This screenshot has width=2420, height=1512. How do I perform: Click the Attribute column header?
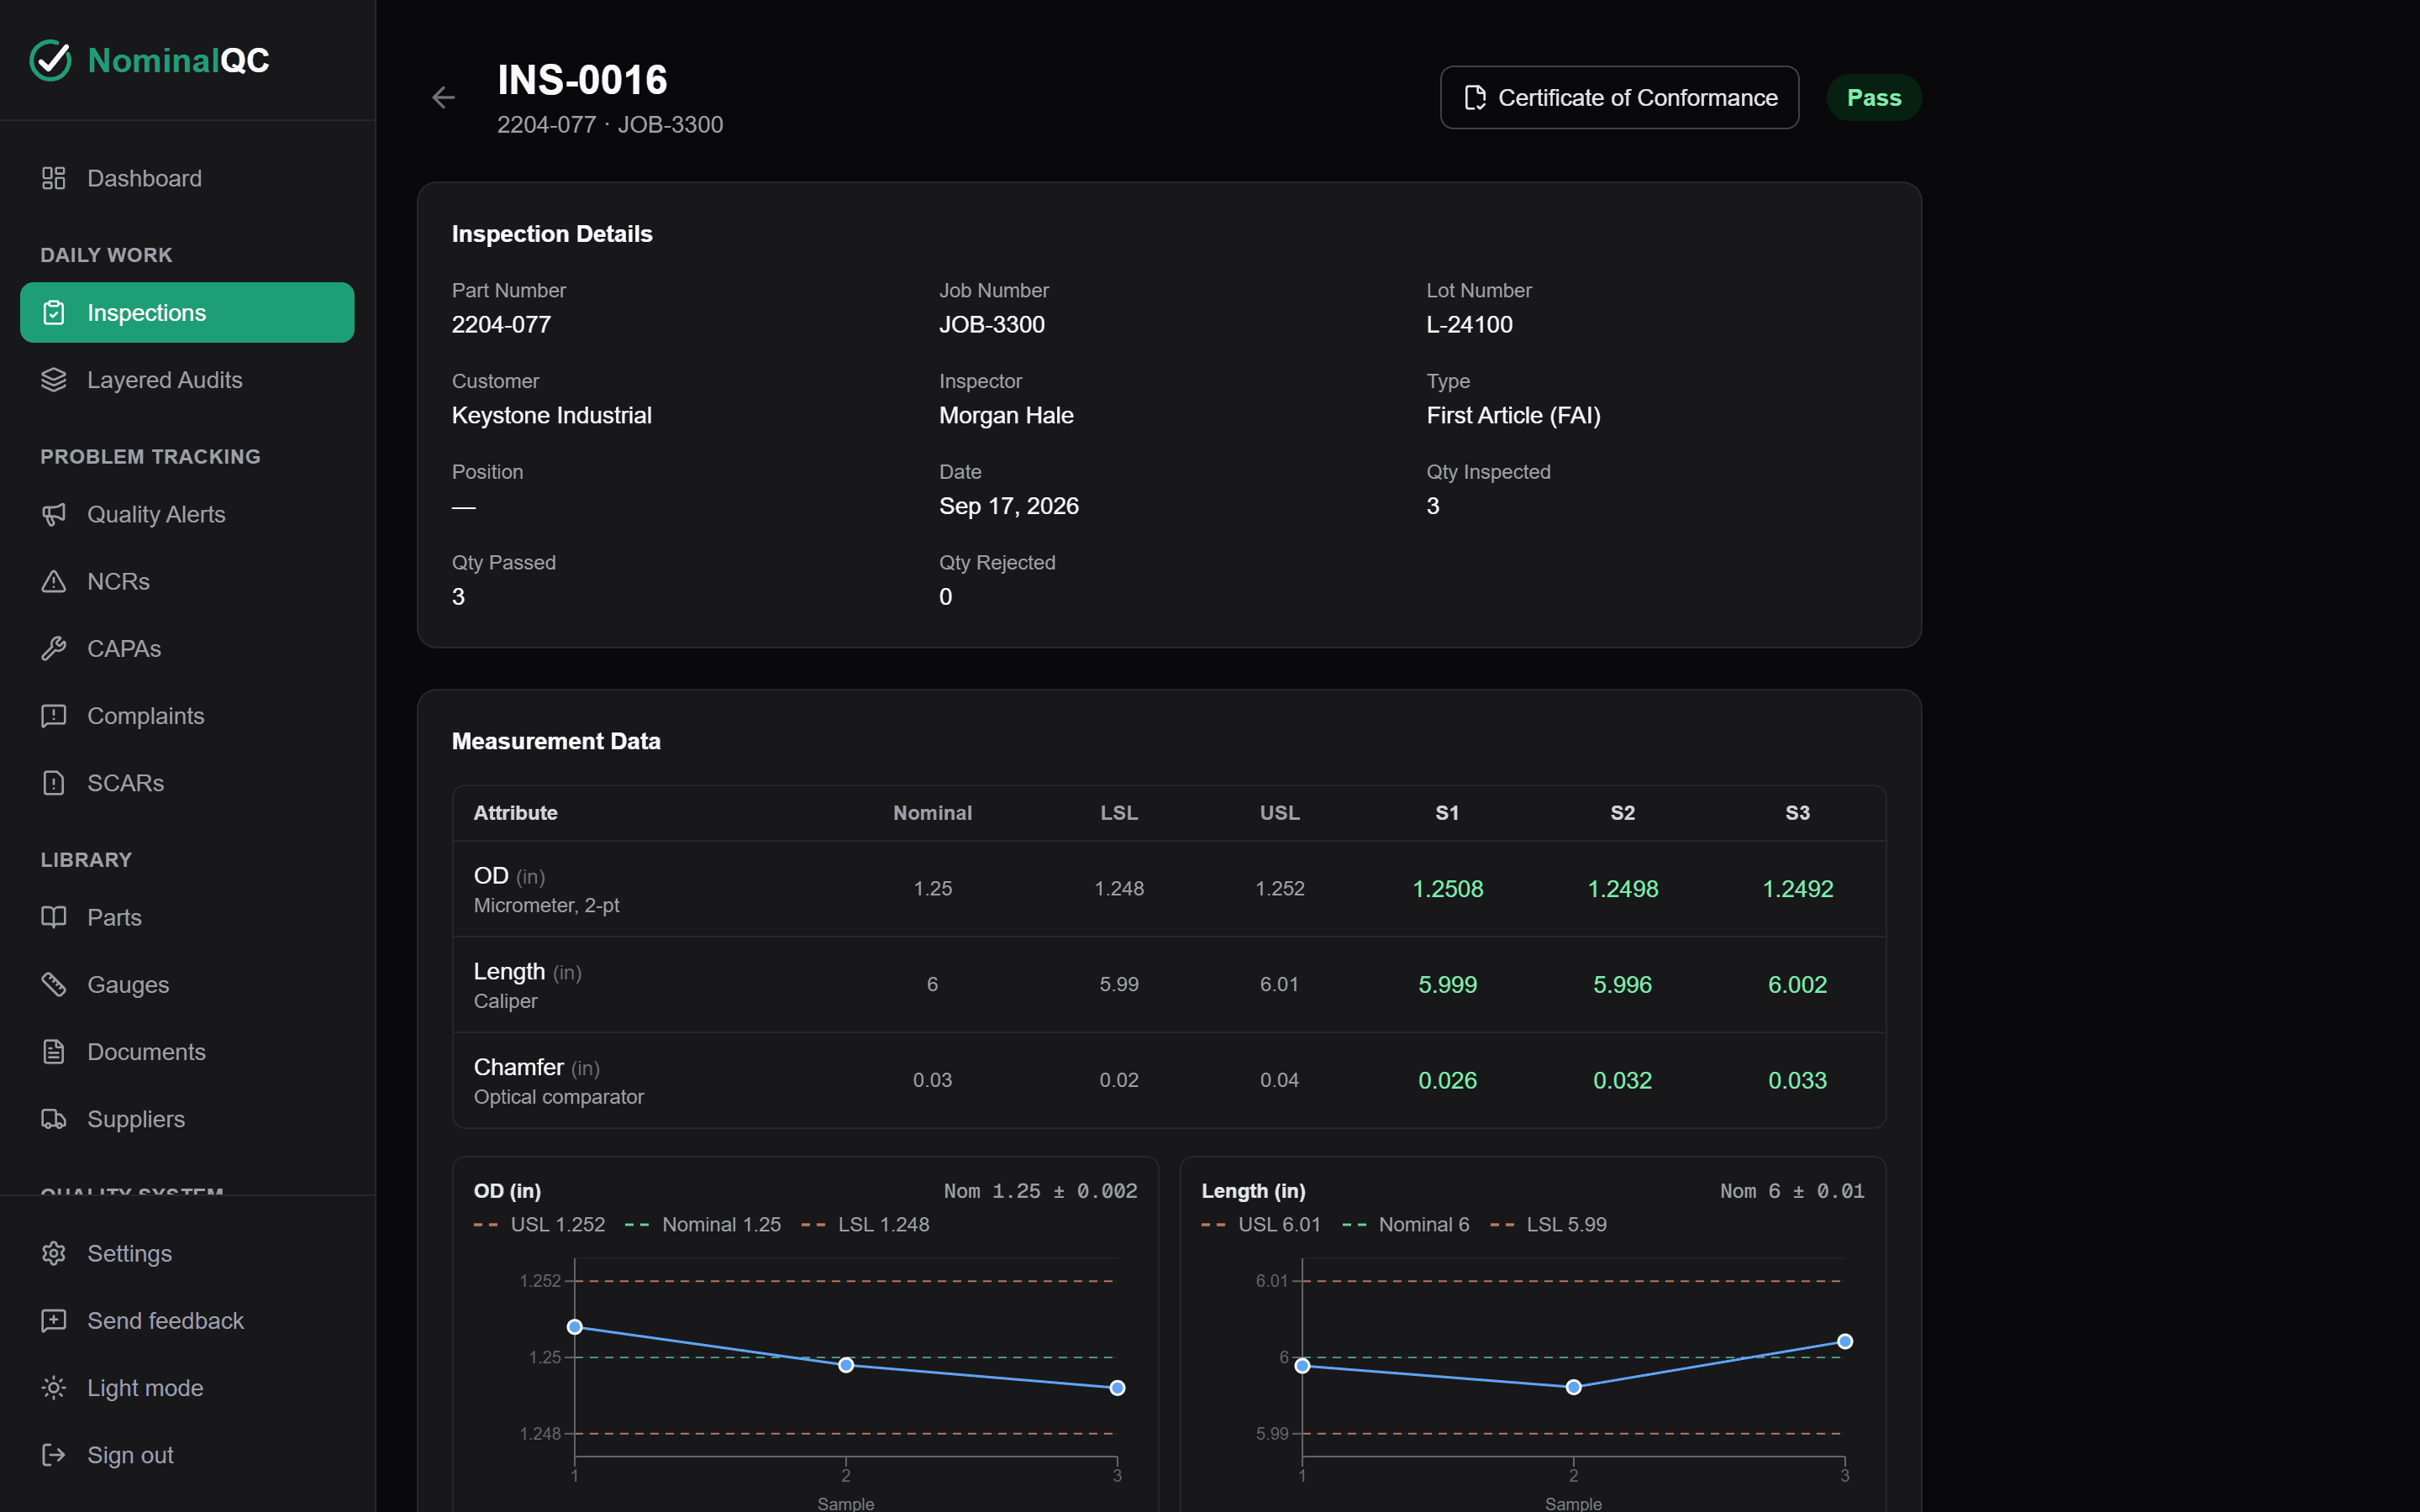pos(515,813)
